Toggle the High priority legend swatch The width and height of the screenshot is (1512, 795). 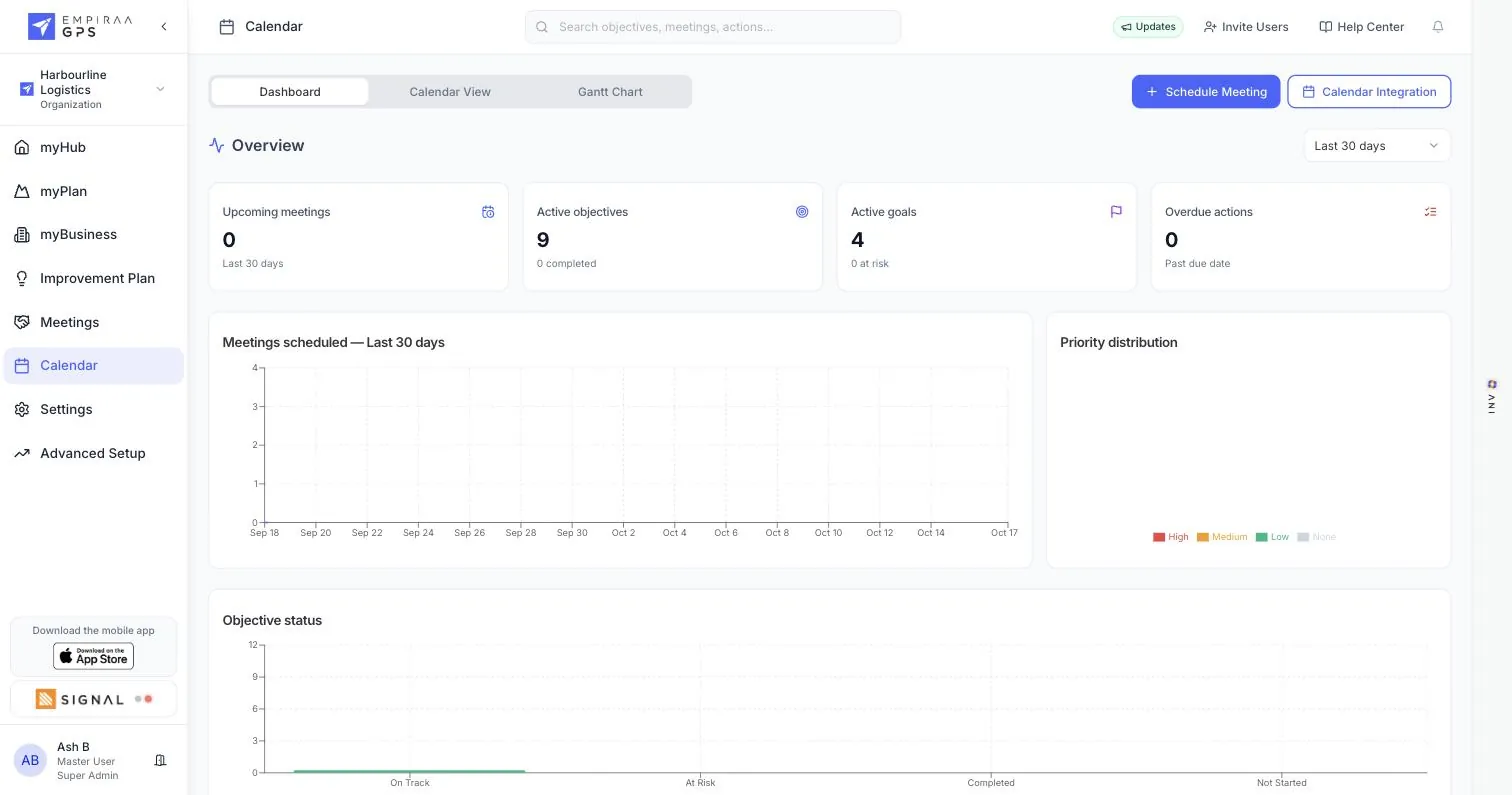click(1159, 537)
